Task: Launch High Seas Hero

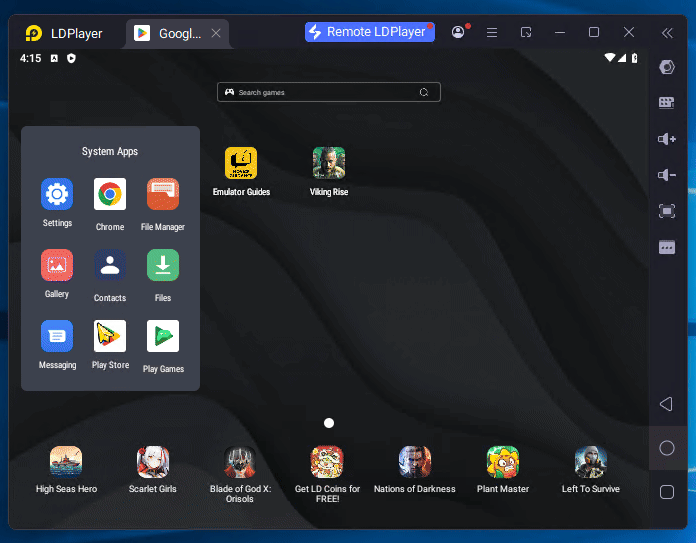Action: tap(66, 462)
